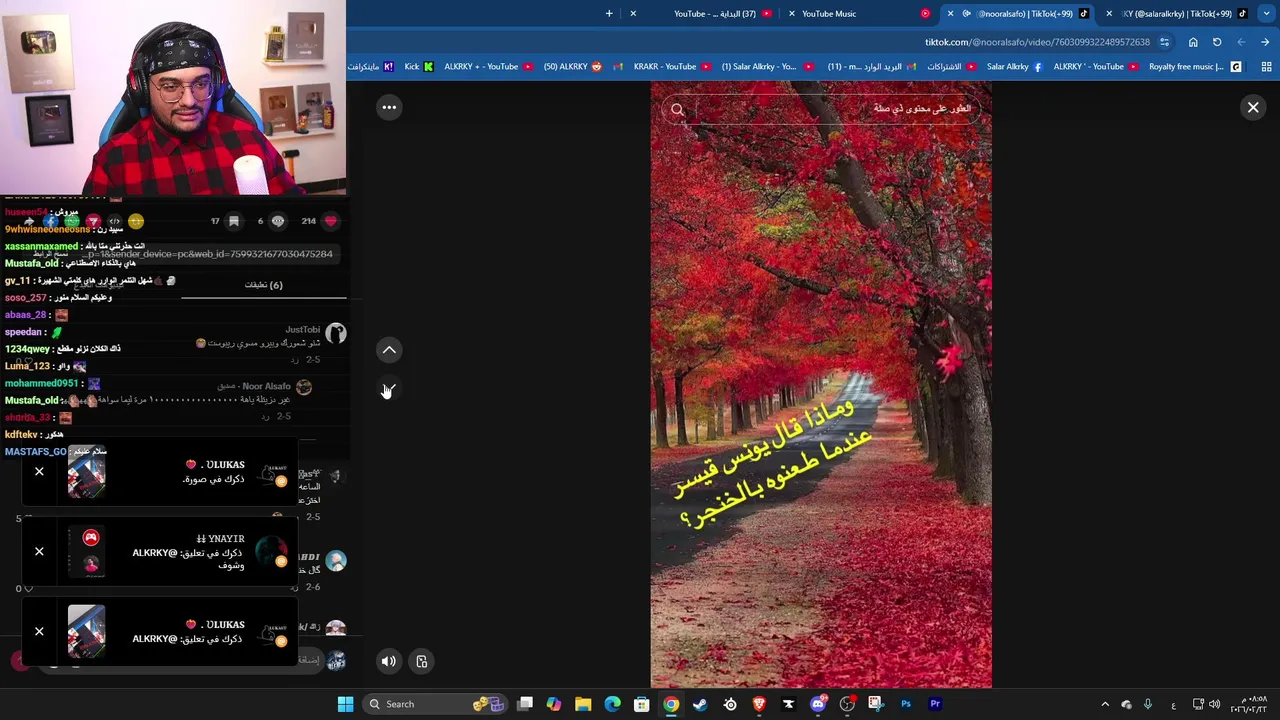Viewport: 1280px width, 720px height.
Task: Open the volume control in system tray
Action: pyautogui.click(x=1214, y=704)
